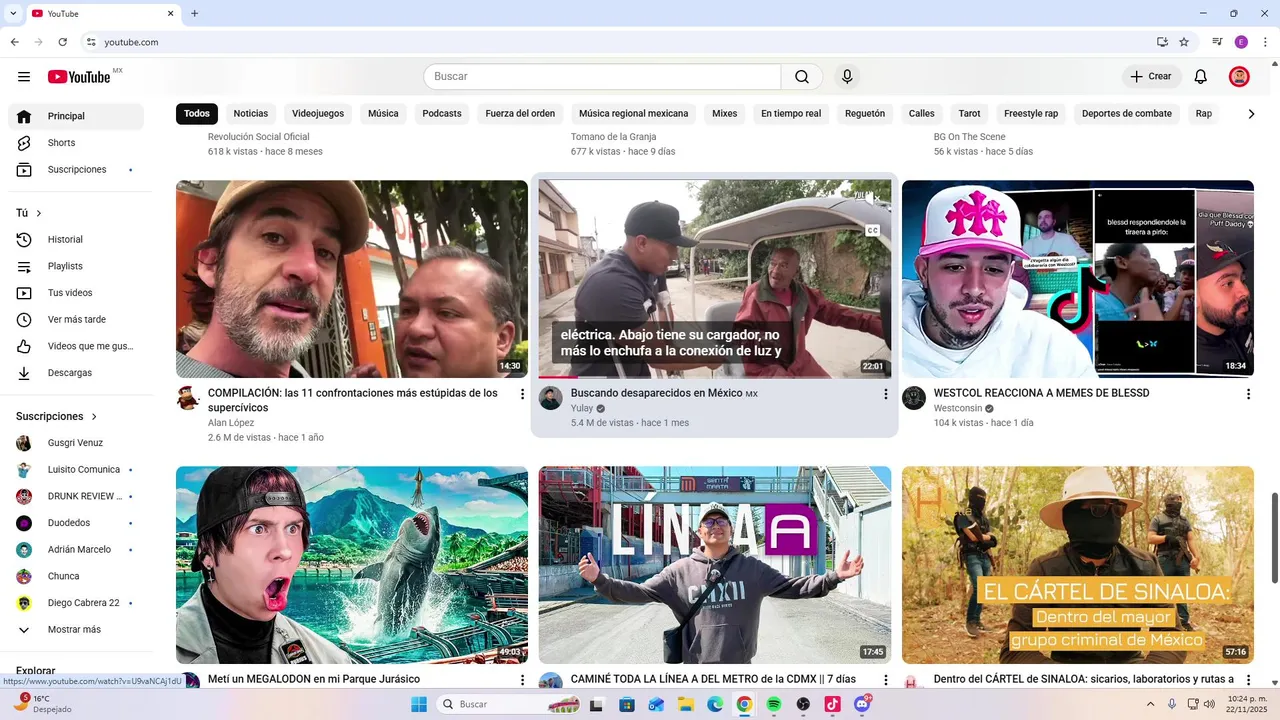The image size is (1280, 720).
Task: Click the YouTube logo
Action: 79,77
